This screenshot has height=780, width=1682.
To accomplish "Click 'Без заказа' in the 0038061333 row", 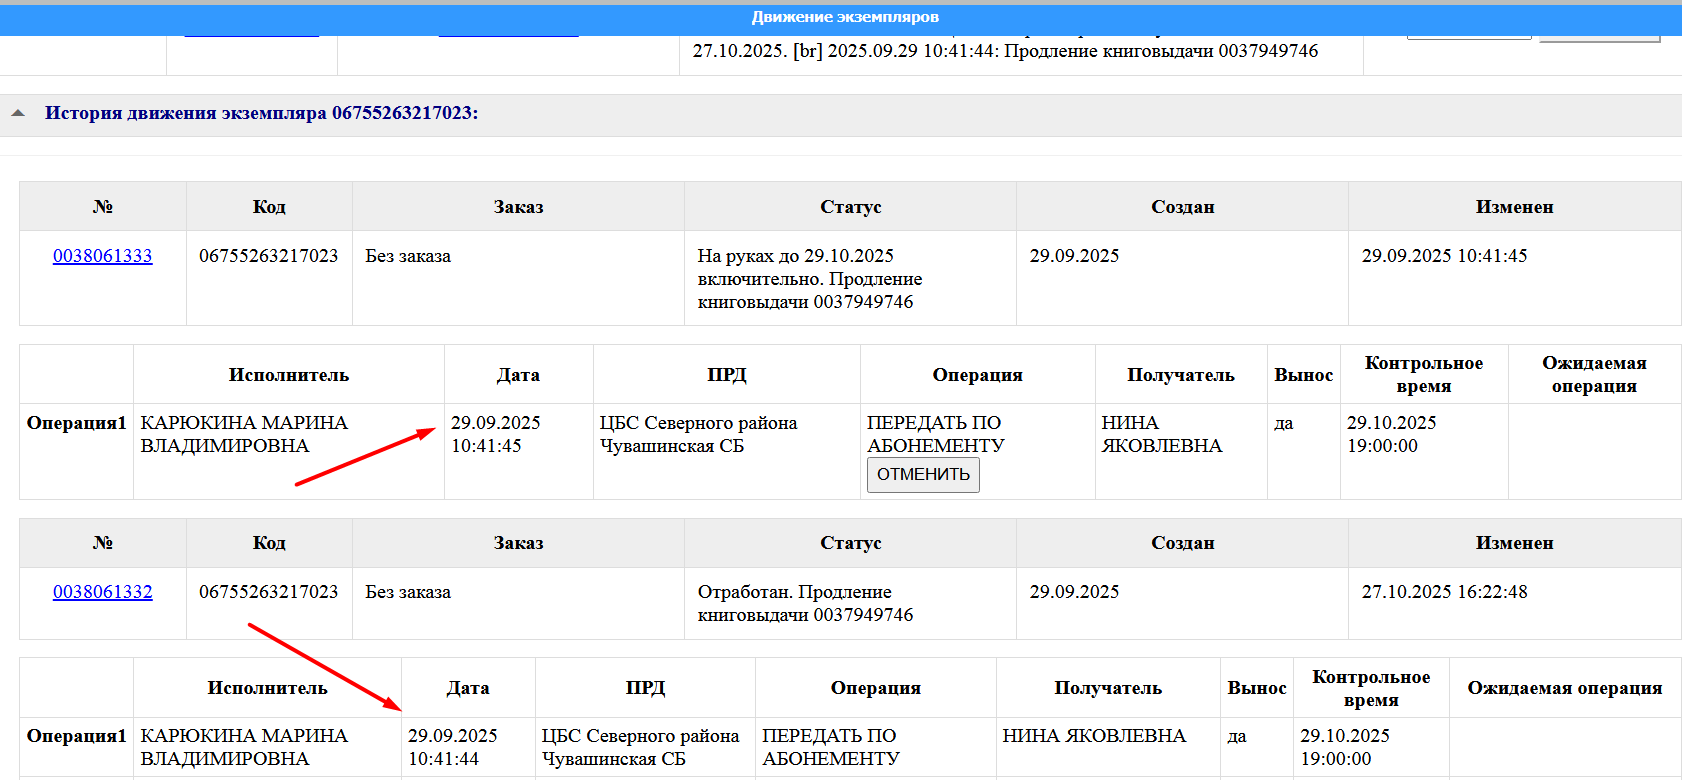I will 408,256.
